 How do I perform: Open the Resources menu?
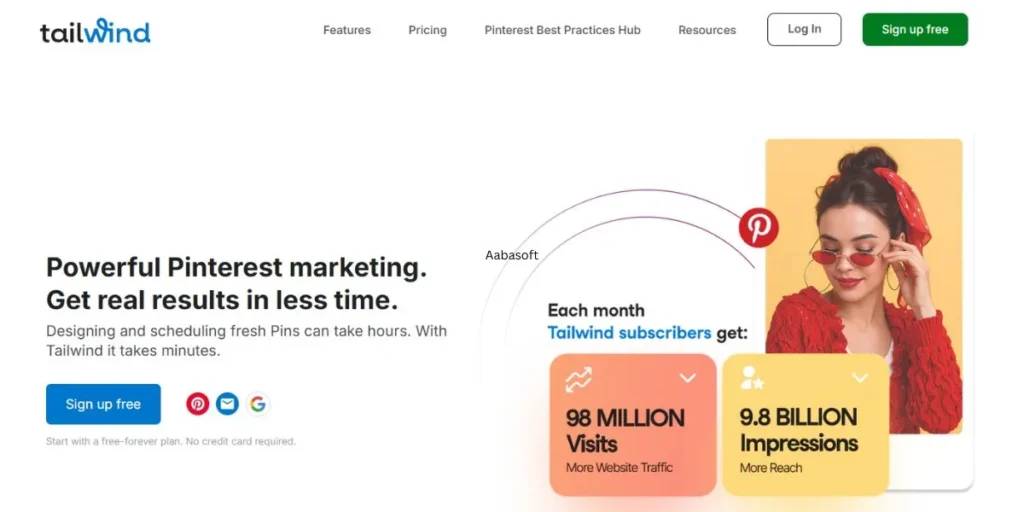(707, 30)
